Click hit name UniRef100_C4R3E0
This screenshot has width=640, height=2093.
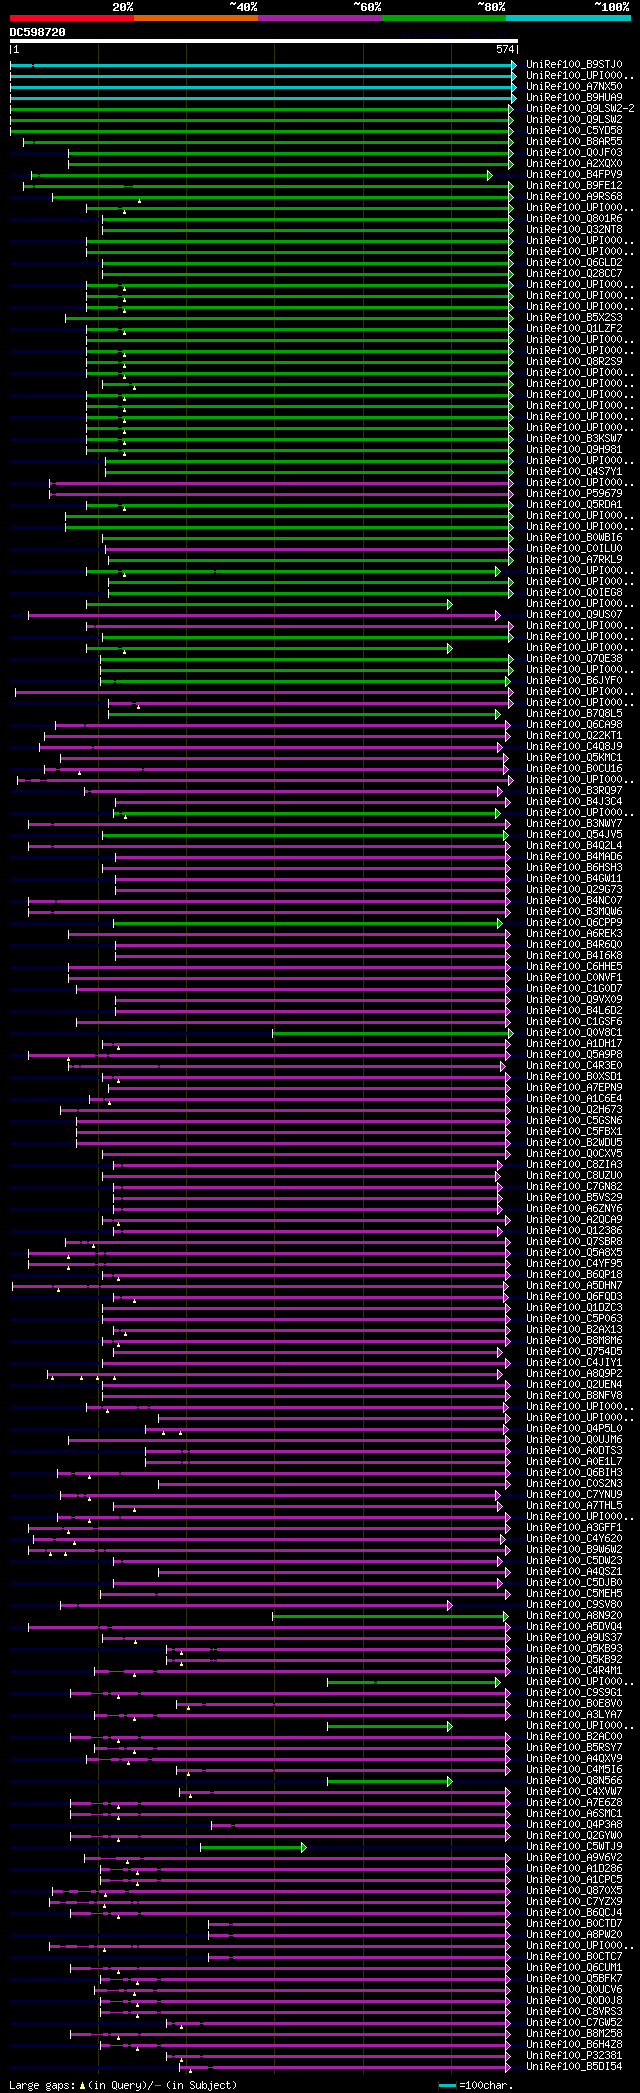(x=574, y=1066)
